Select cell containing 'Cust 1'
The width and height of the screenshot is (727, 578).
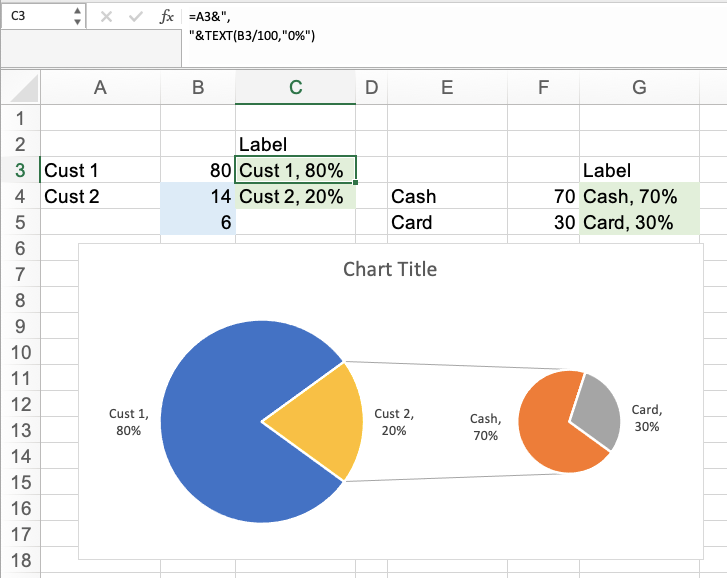101,170
